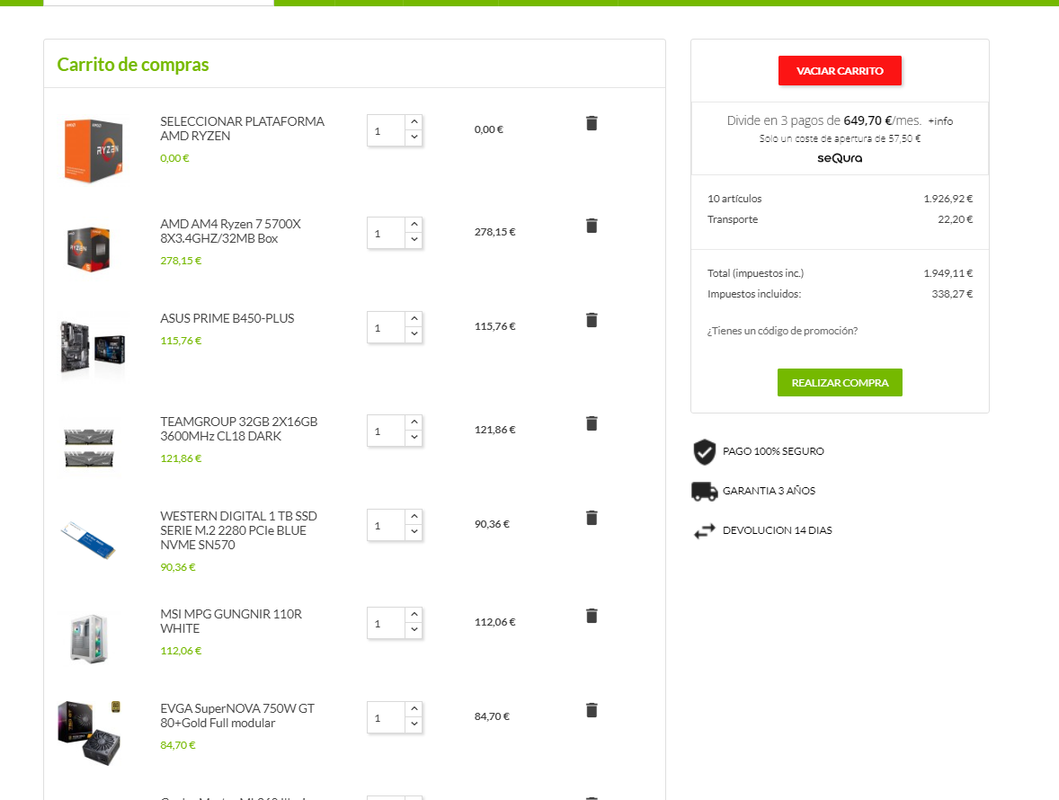
Task: Focus quantity field for EVGA SuperNOVA 750W
Action: 386,718
